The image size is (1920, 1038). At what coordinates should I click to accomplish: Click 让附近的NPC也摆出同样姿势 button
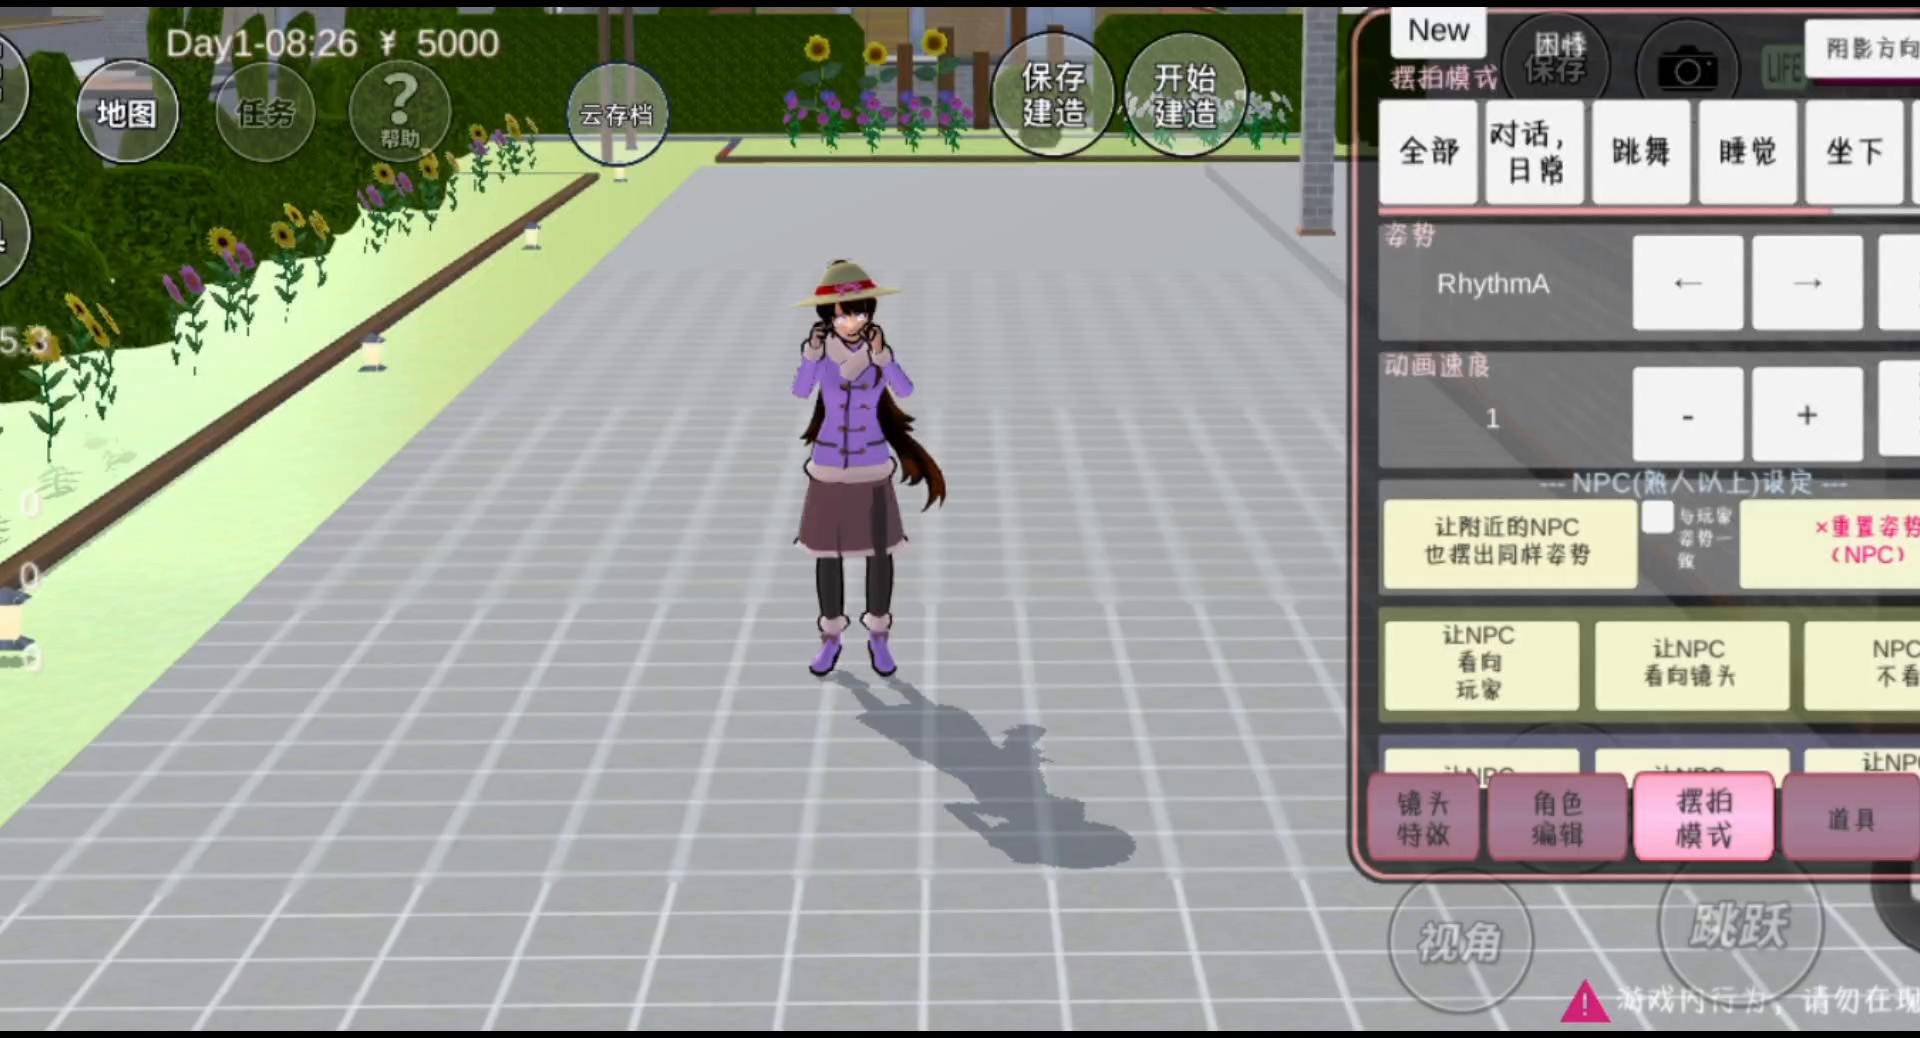click(x=1507, y=542)
